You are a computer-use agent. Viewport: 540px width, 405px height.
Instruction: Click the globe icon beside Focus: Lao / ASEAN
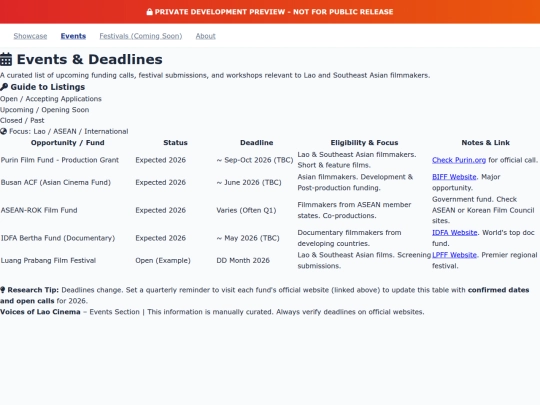(x=3, y=131)
